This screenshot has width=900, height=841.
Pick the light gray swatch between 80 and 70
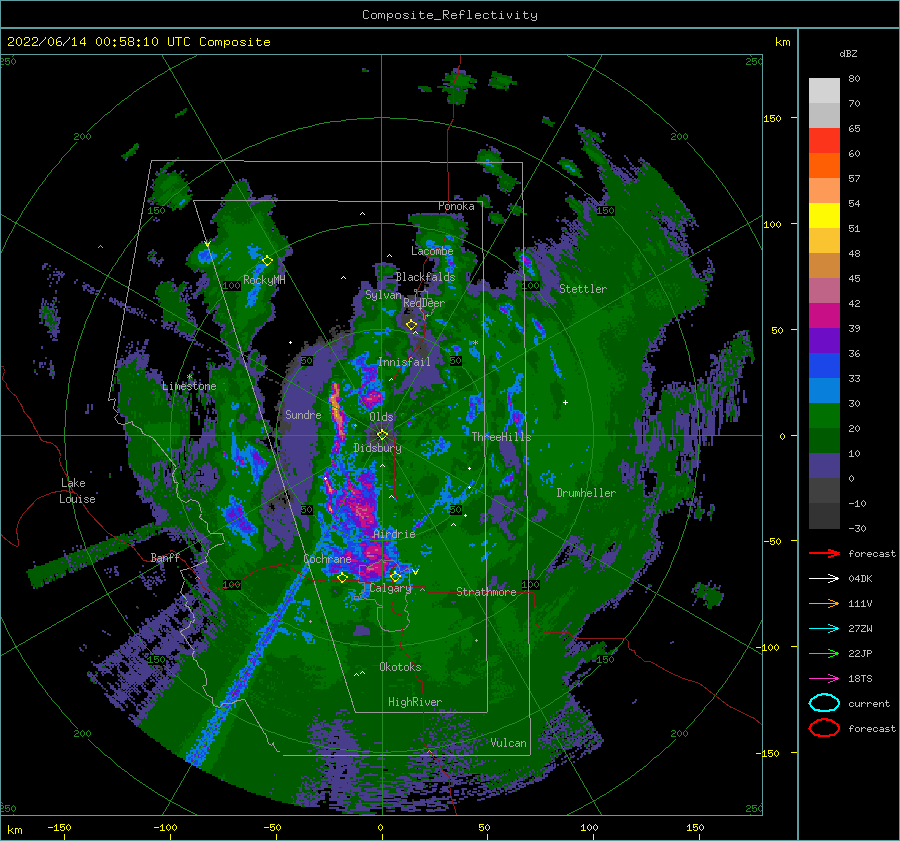click(x=824, y=91)
